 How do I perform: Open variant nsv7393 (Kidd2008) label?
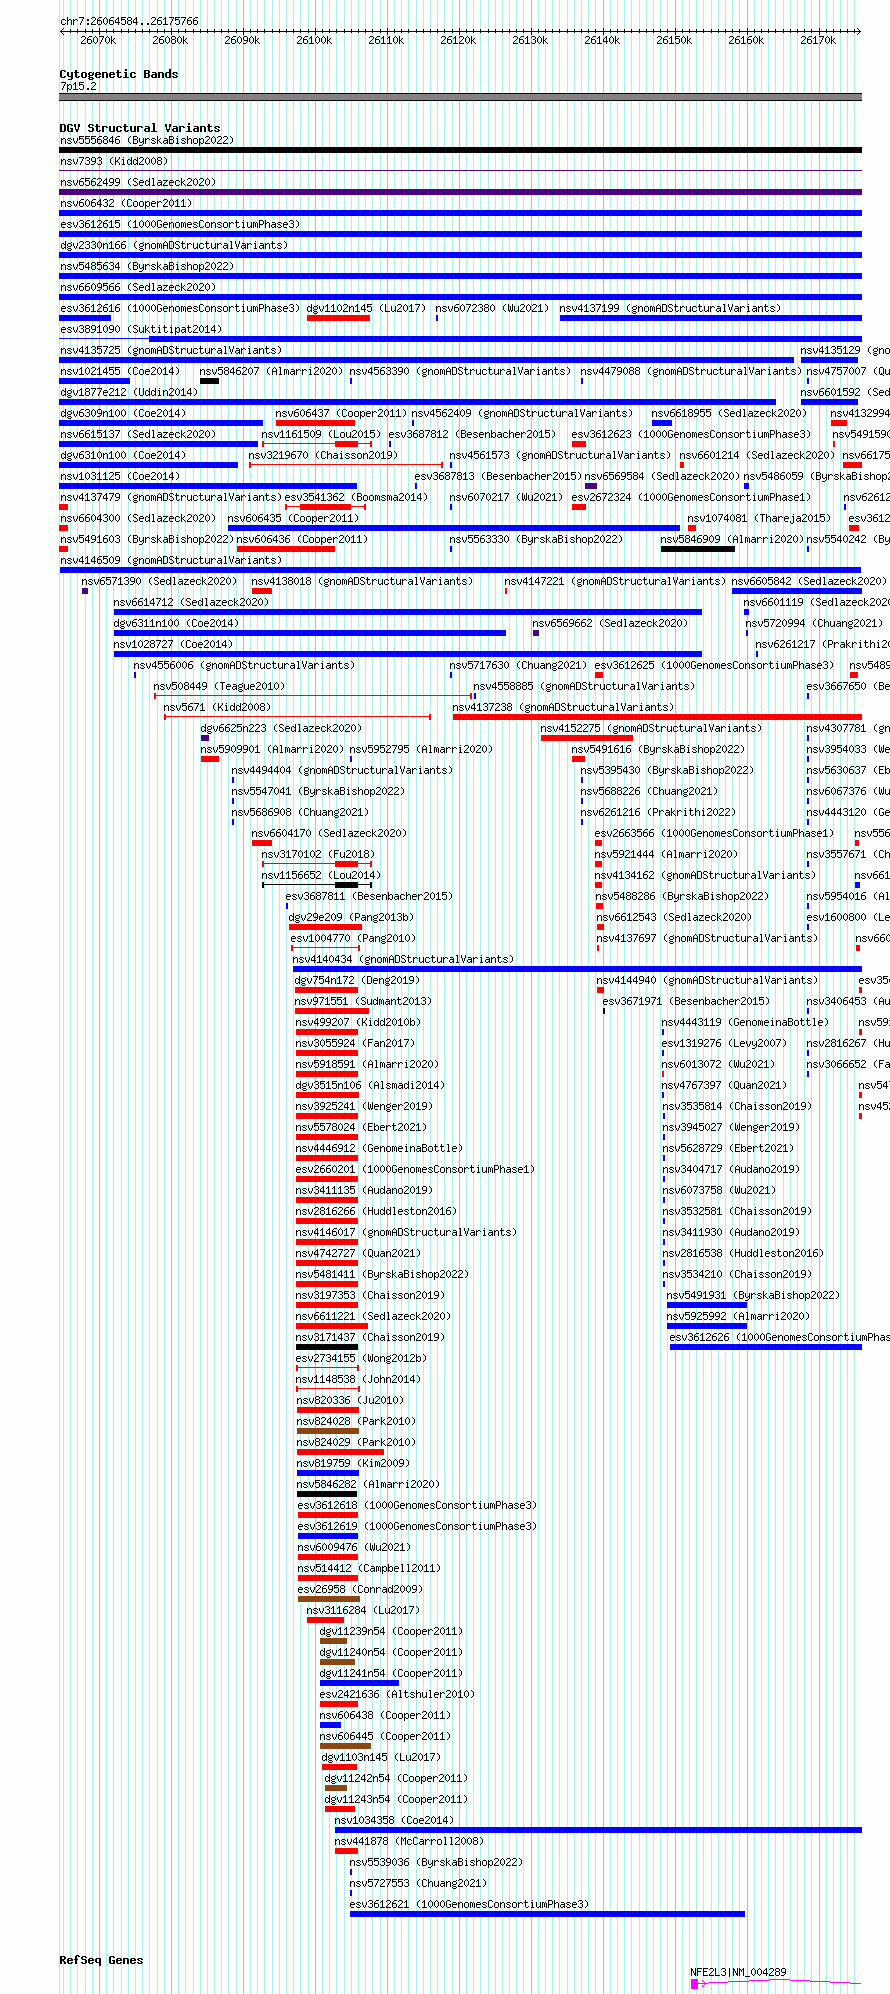point(114,162)
